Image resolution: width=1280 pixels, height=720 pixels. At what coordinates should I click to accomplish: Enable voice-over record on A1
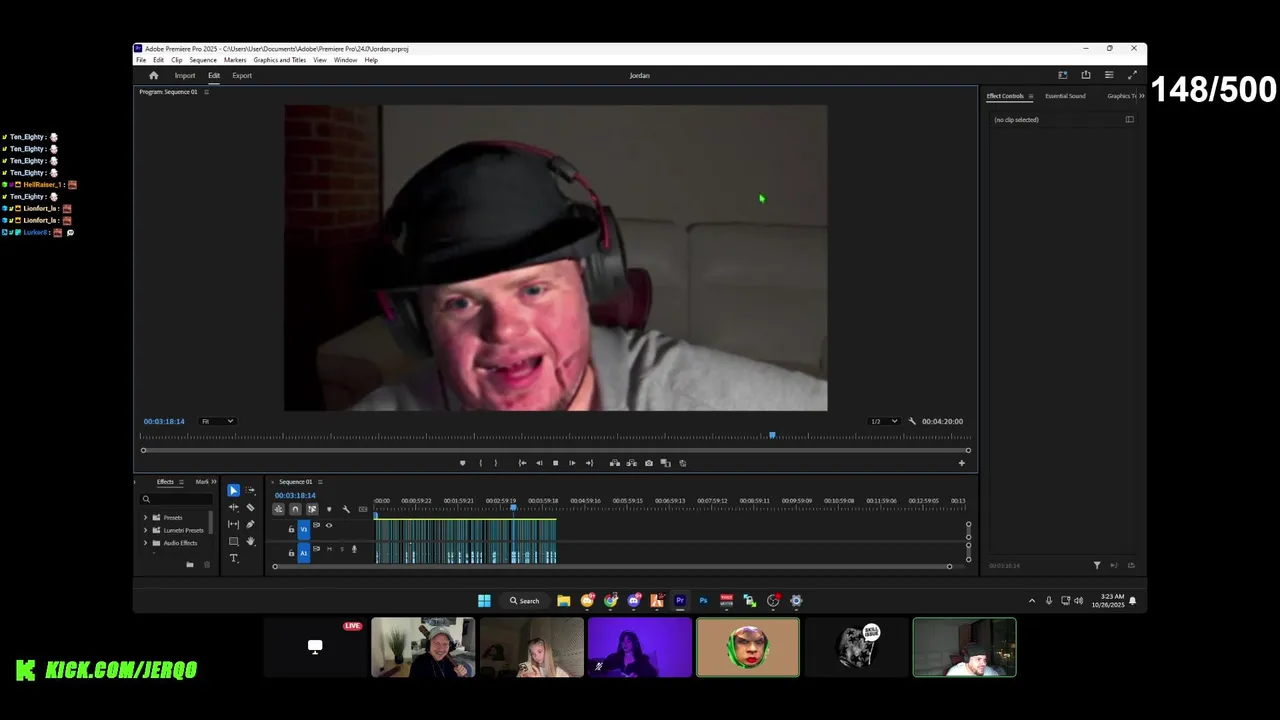coord(354,549)
